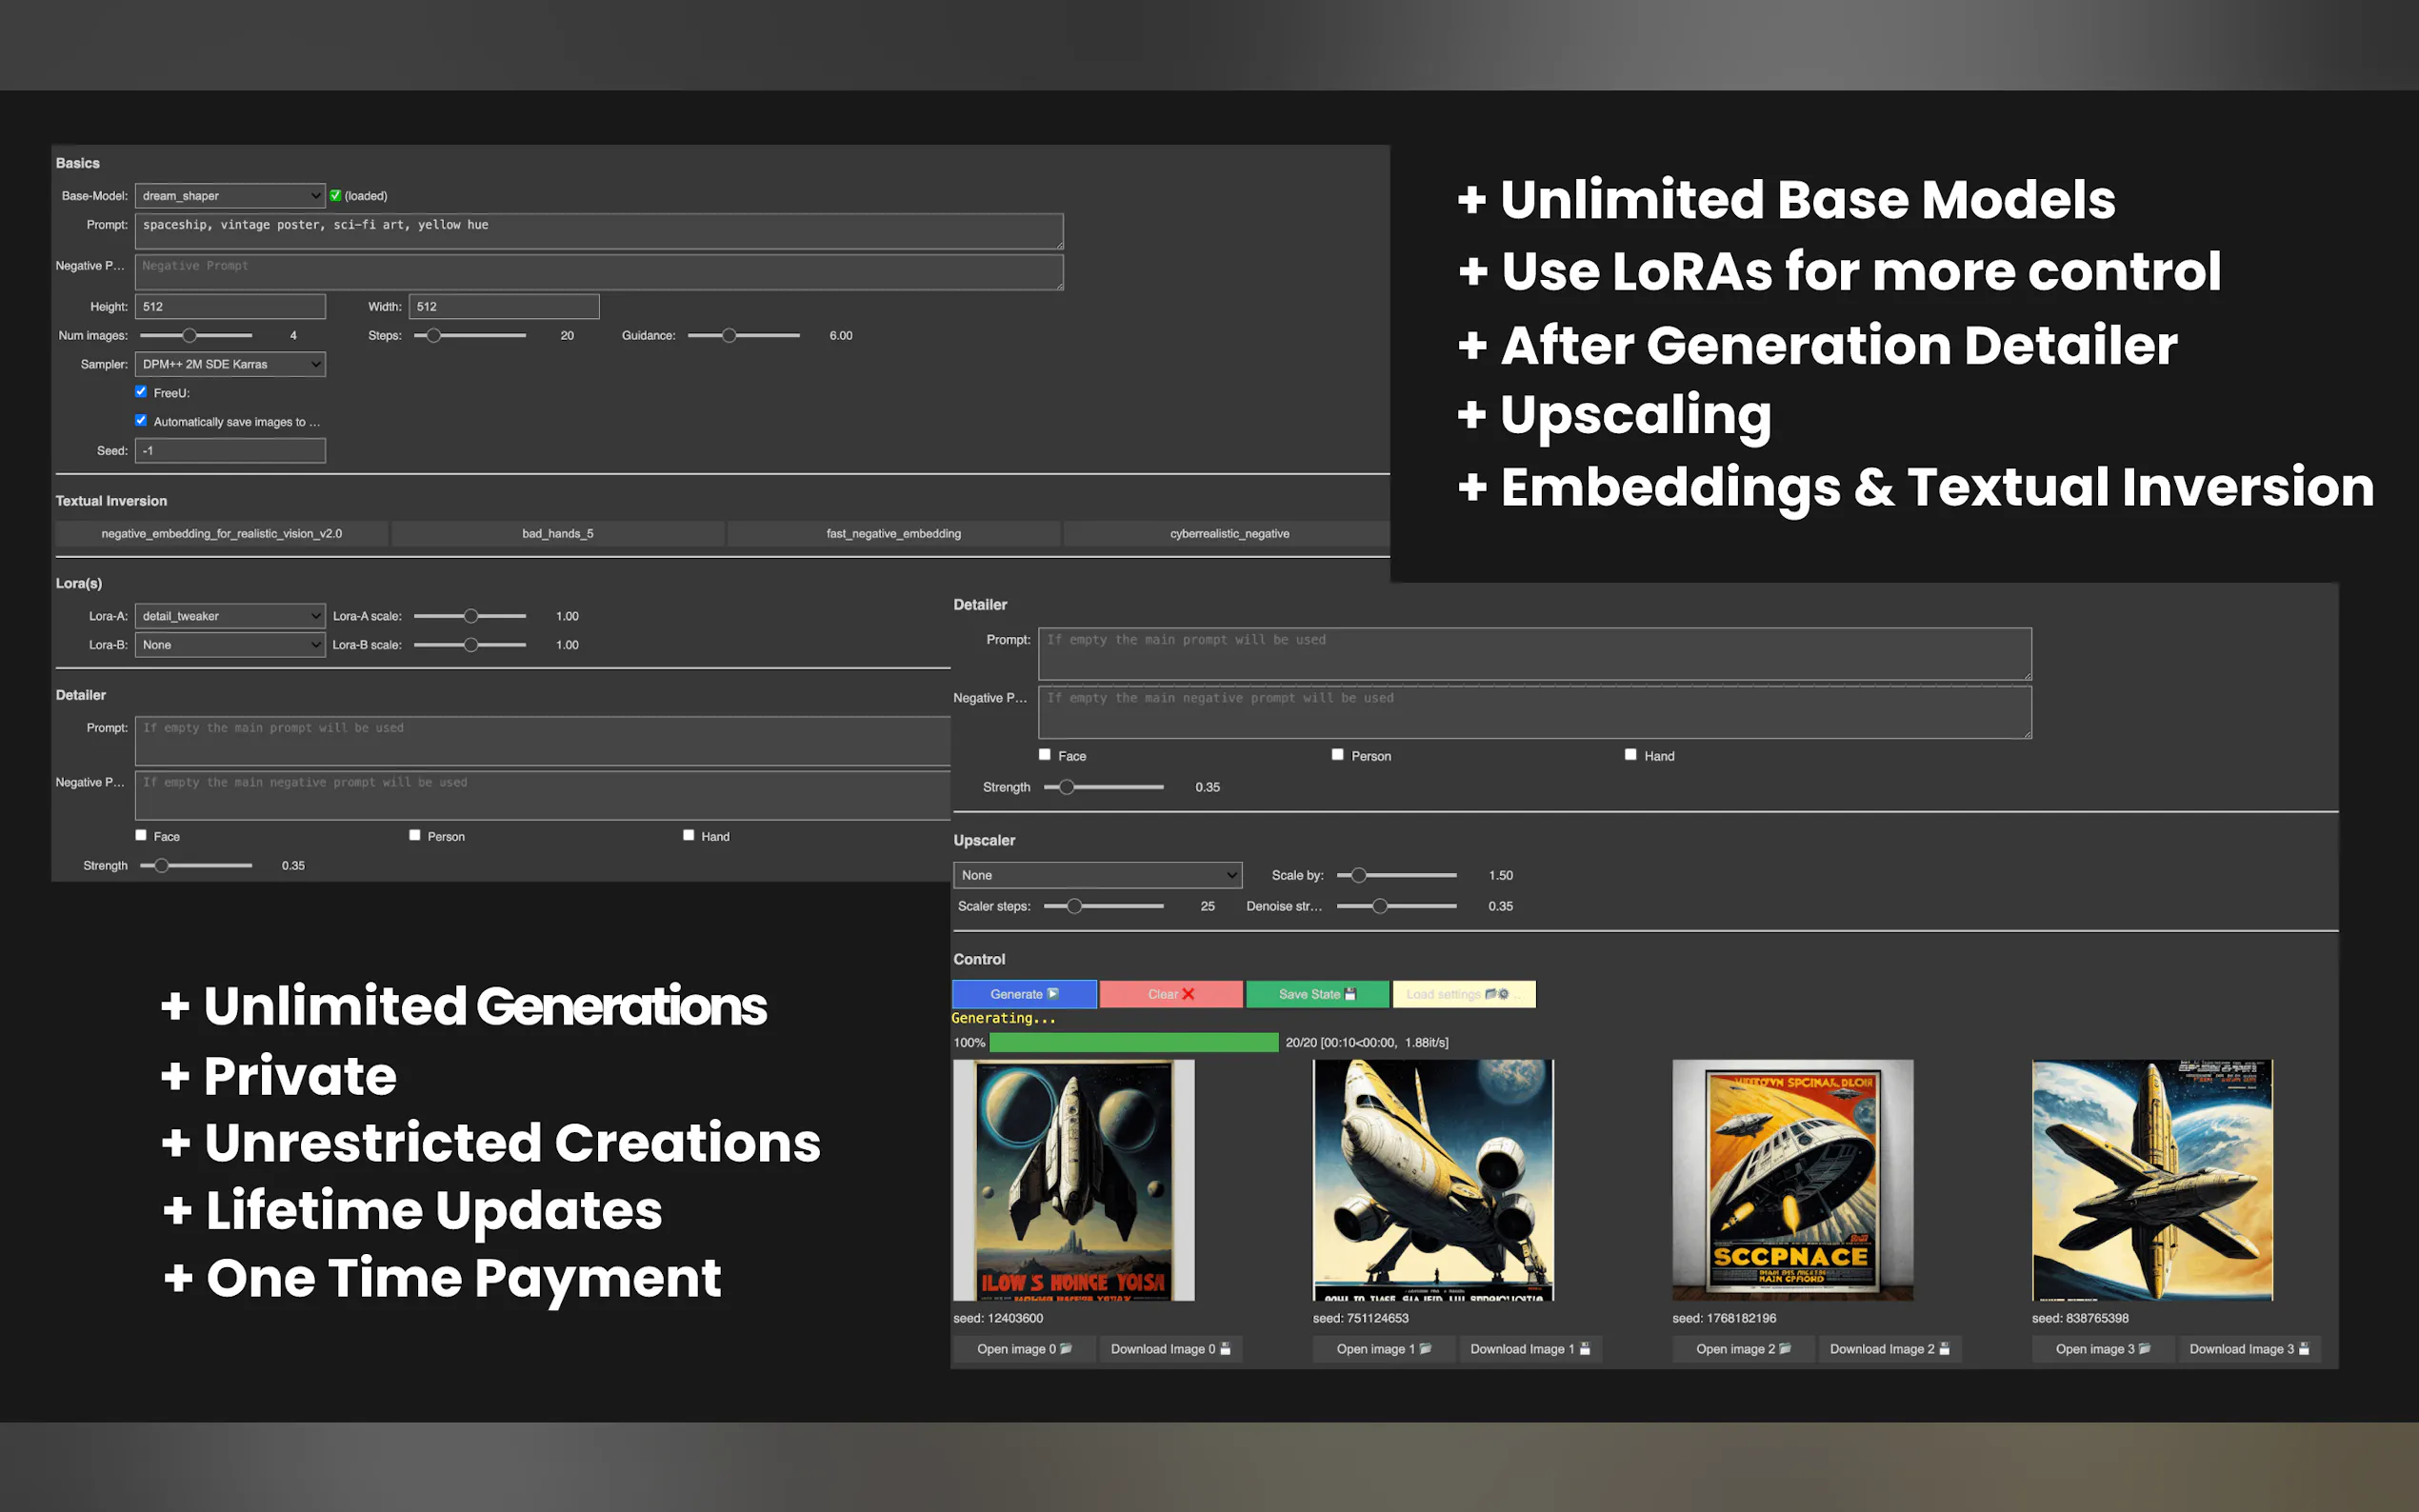Viewport: 2419px width, 1512px height.
Task: Click Save State with disk icon
Action: pos(1316,994)
